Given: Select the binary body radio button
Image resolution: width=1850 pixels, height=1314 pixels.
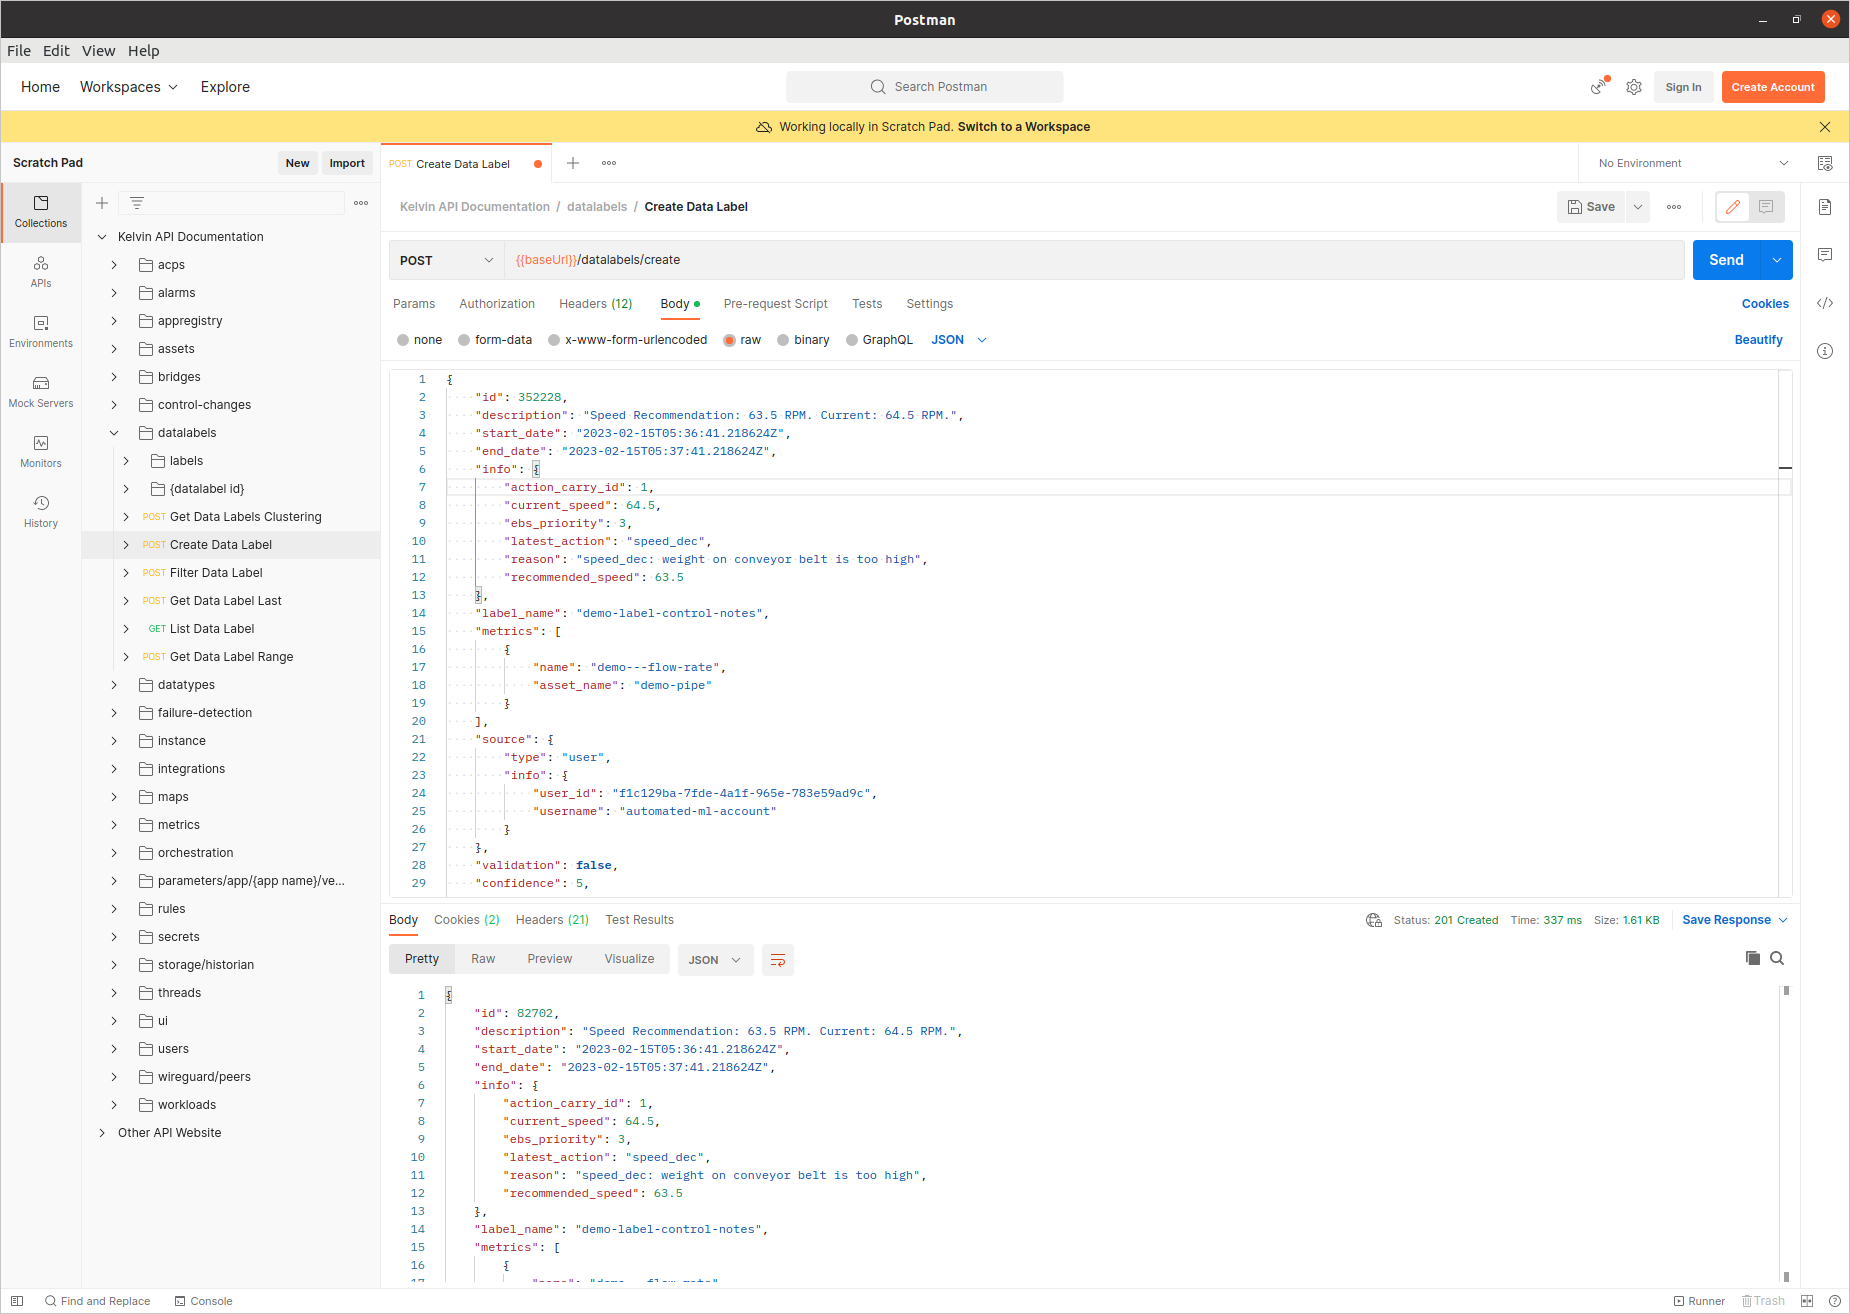Looking at the screenshot, I should (783, 340).
